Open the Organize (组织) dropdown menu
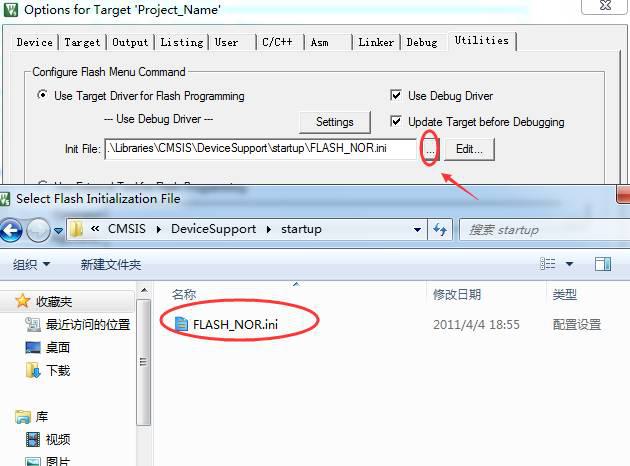This screenshot has height=466, width=630. coord(31,264)
